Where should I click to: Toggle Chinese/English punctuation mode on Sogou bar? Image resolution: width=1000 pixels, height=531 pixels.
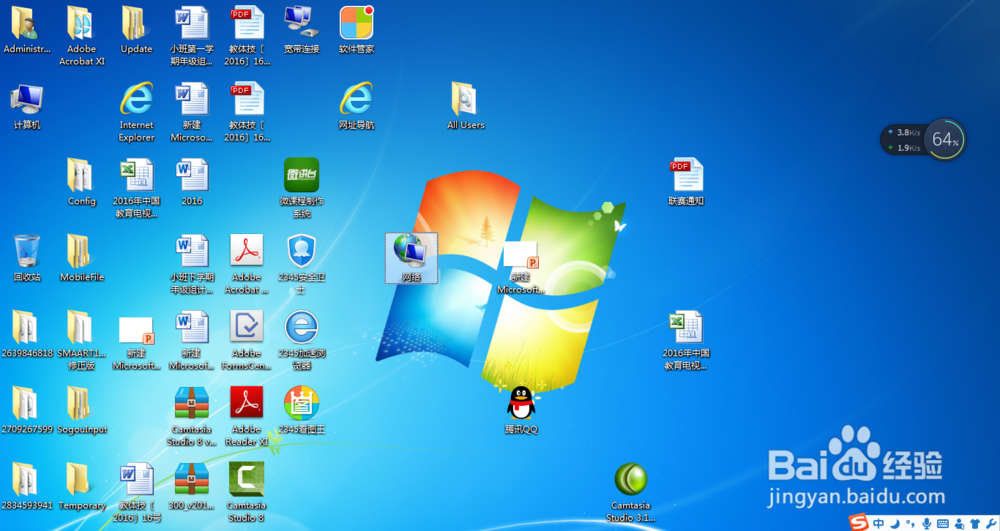coord(910,523)
